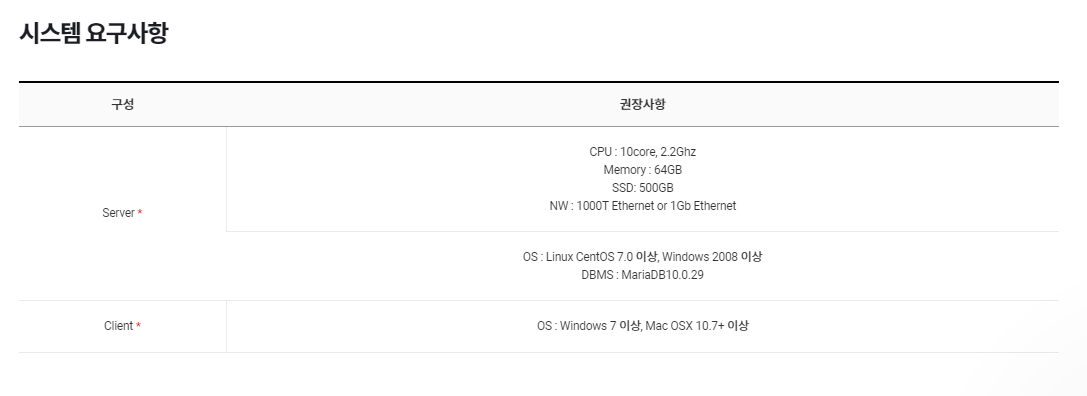Screen dimensions: 1087x396
Task: Click 1Gb Ethernet text in NW line
Action: click(704, 206)
